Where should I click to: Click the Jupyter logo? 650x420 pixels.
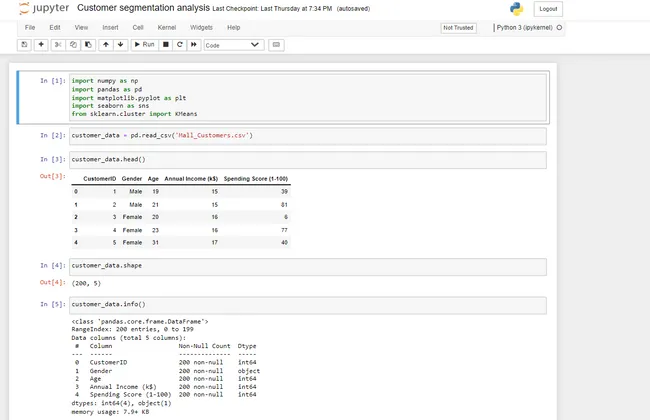tap(44, 8)
